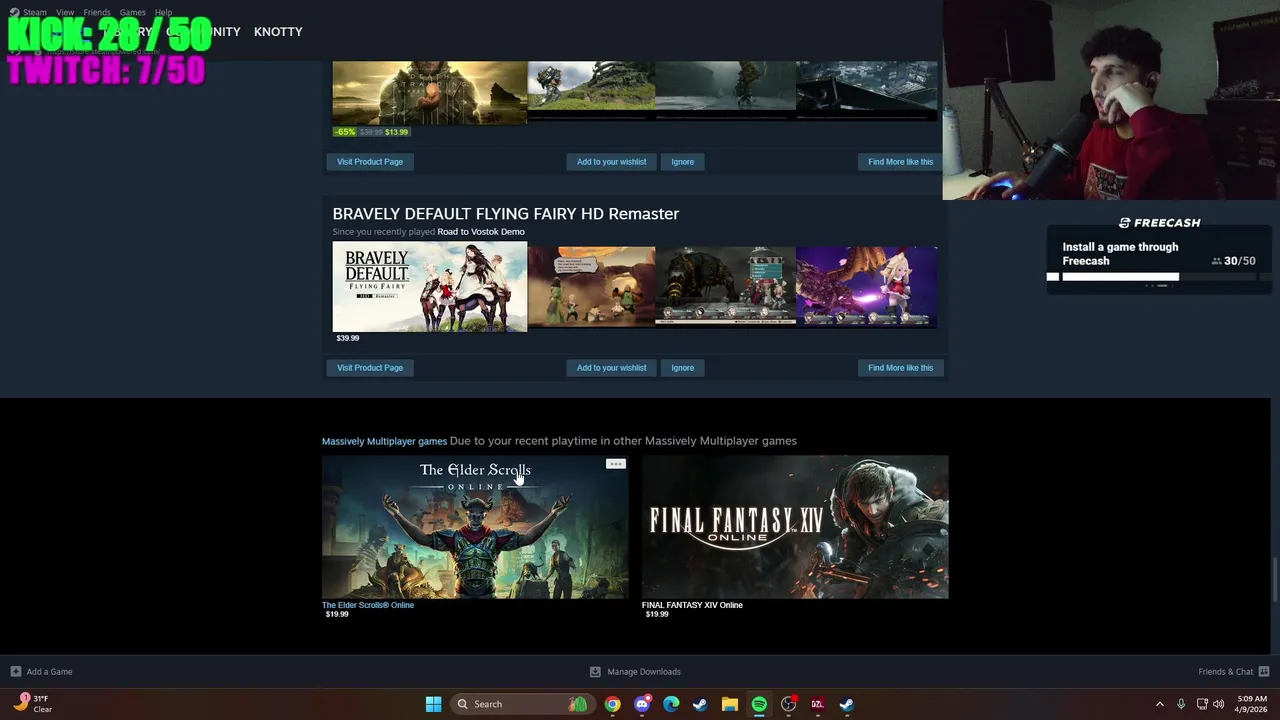Click the Manage Downloads download icon

[x=595, y=672]
